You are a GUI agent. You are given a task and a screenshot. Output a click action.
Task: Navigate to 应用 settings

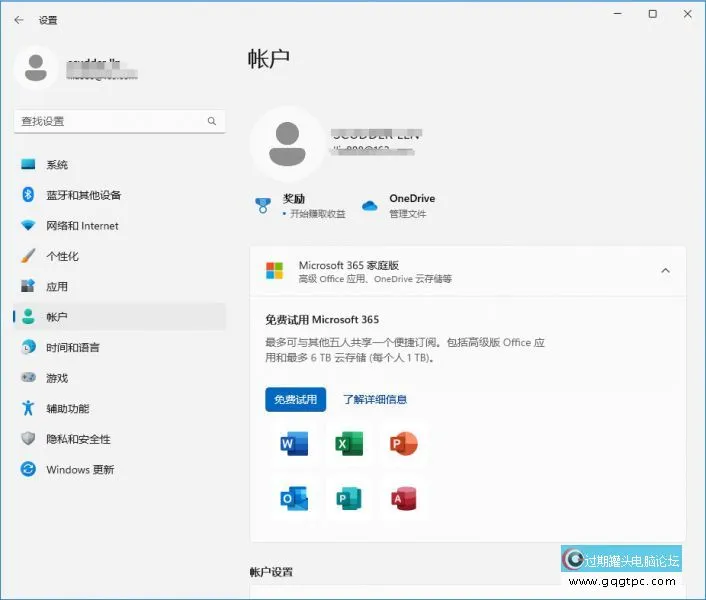[x=57, y=287]
